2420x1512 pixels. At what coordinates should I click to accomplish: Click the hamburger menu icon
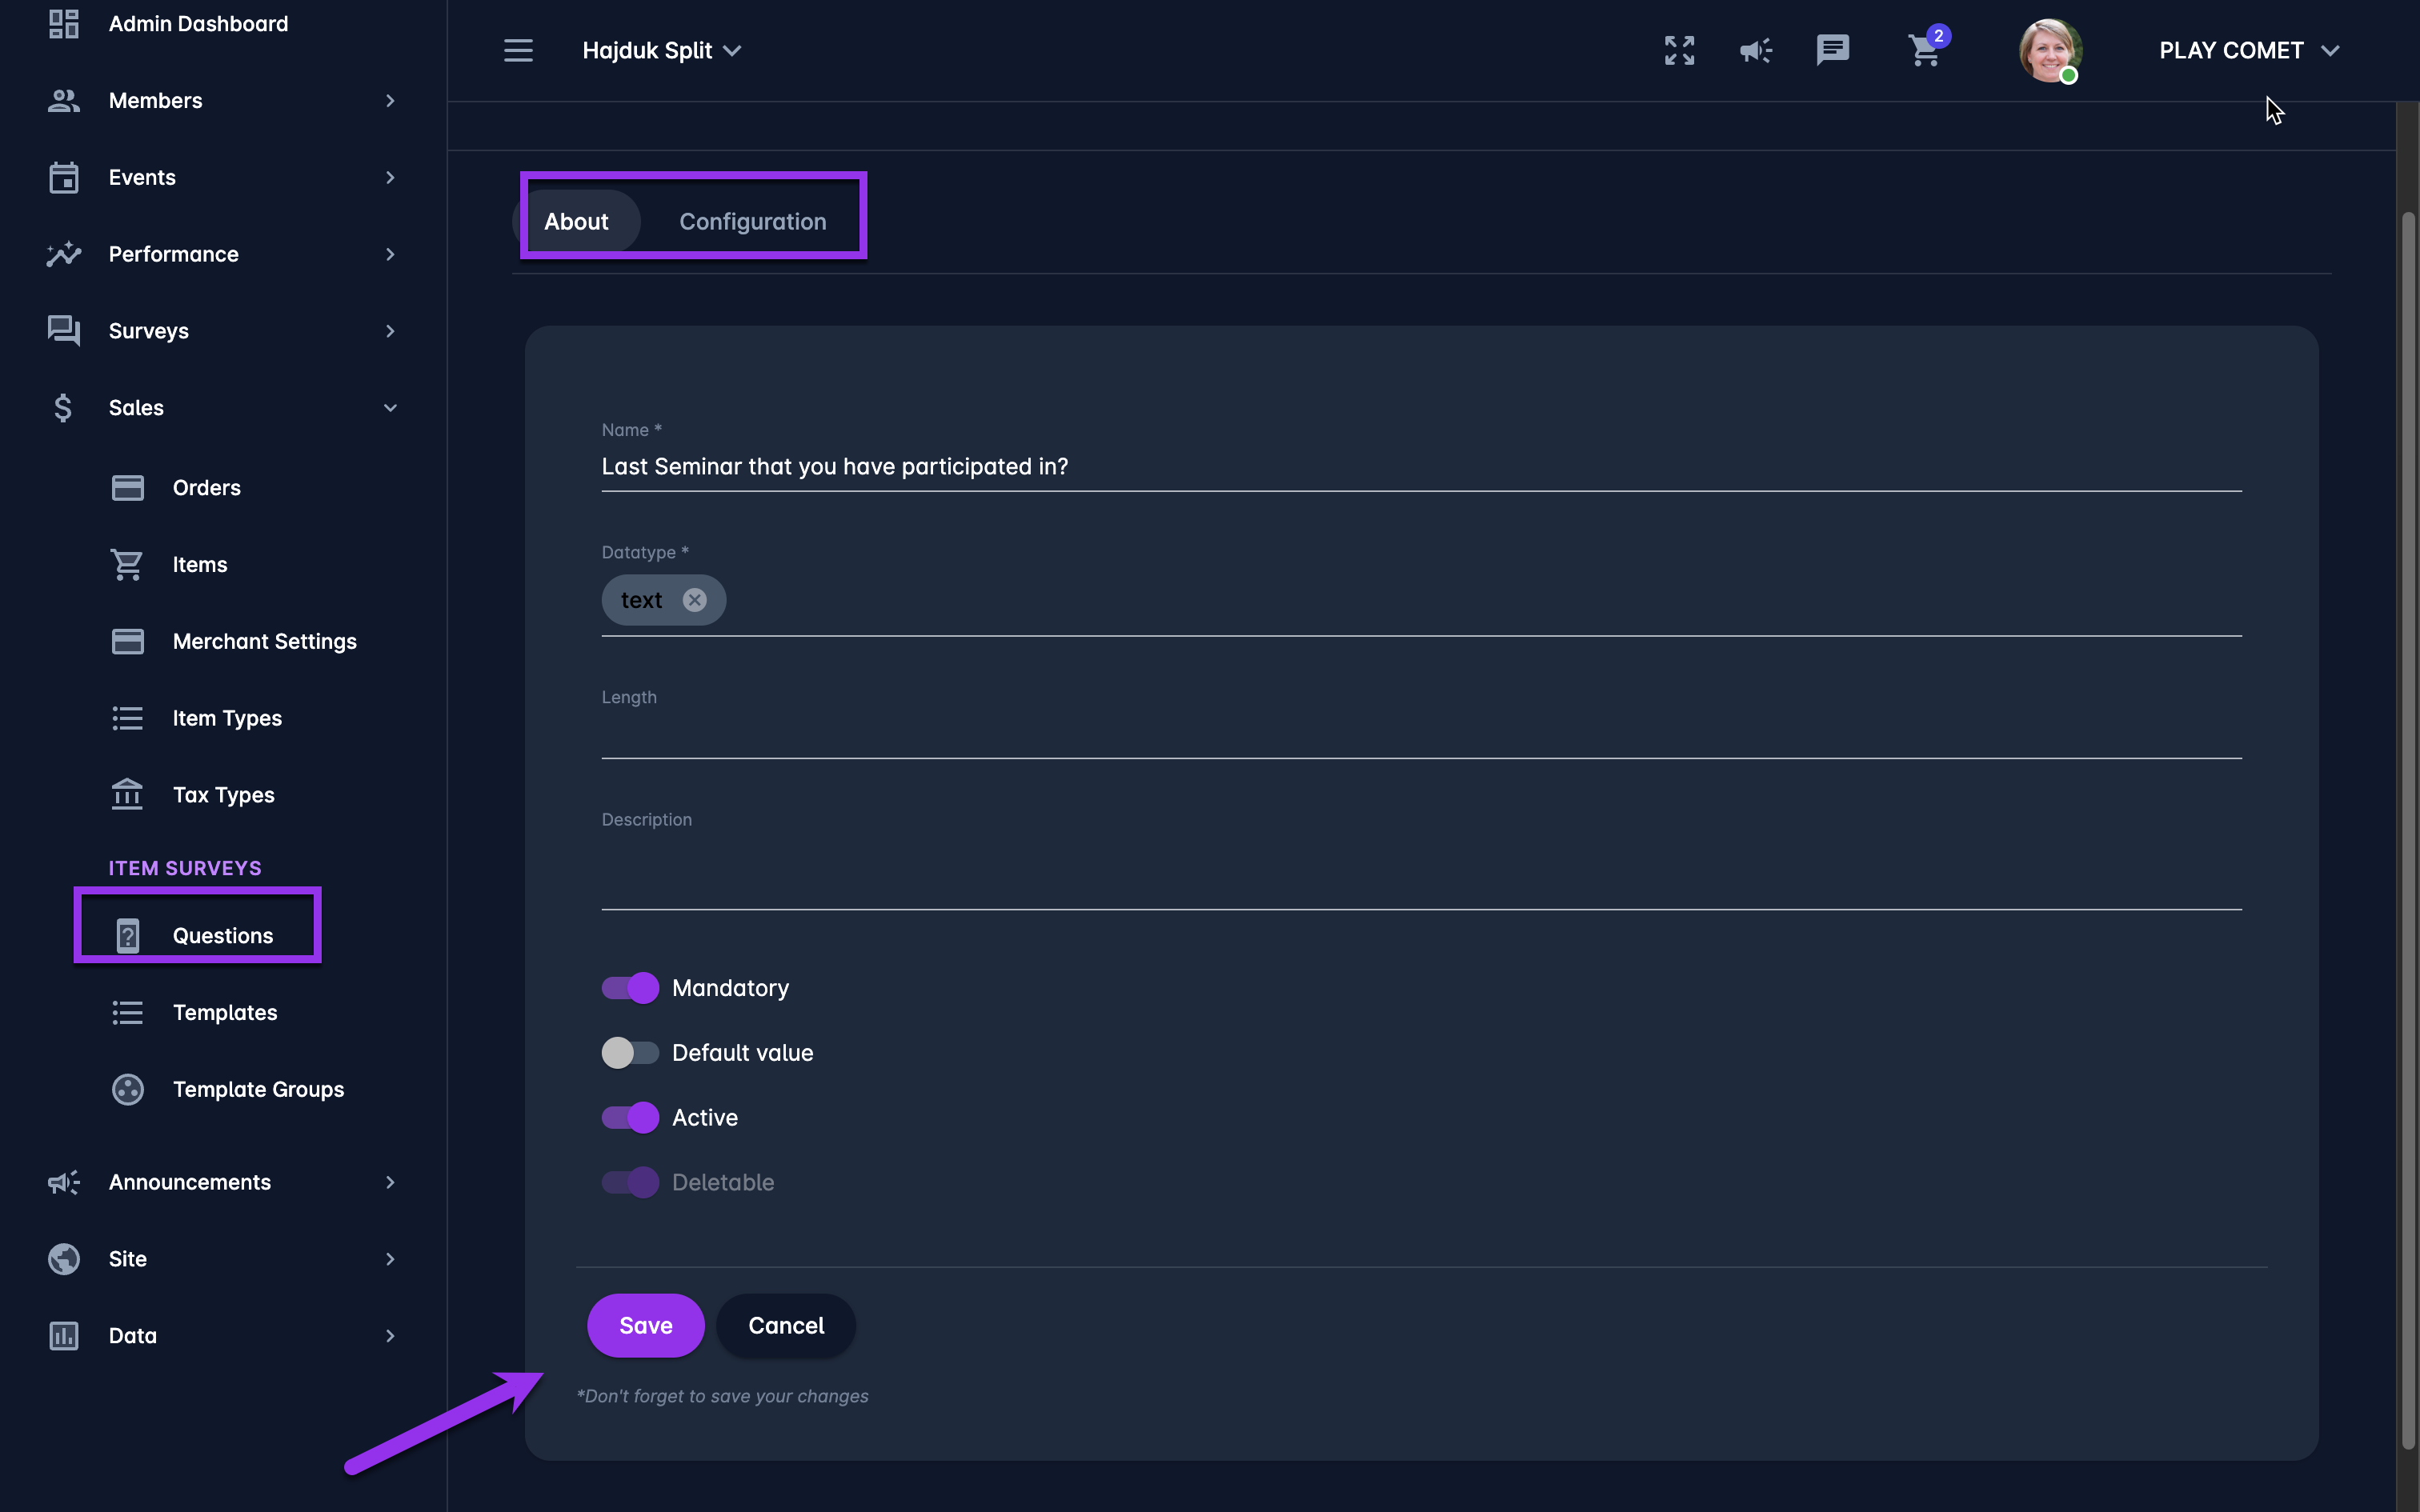coord(518,50)
